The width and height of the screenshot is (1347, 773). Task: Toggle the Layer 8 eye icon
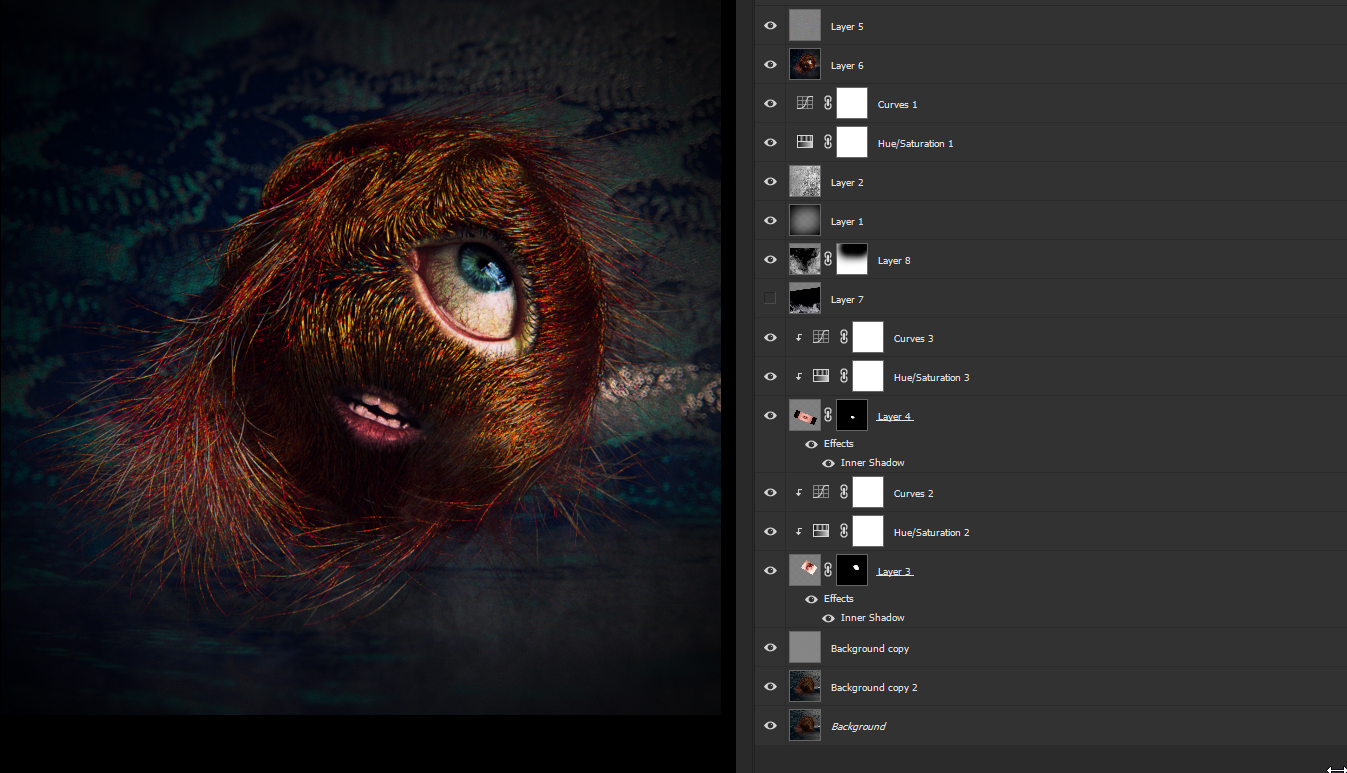(x=770, y=259)
